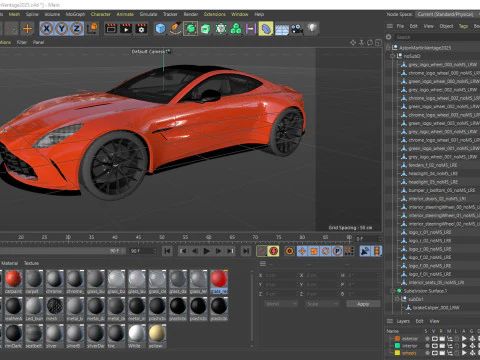Viewport: 480px width, 360px height.
Task: Toggle the Z axis lock button
Action: [x=77, y=29]
